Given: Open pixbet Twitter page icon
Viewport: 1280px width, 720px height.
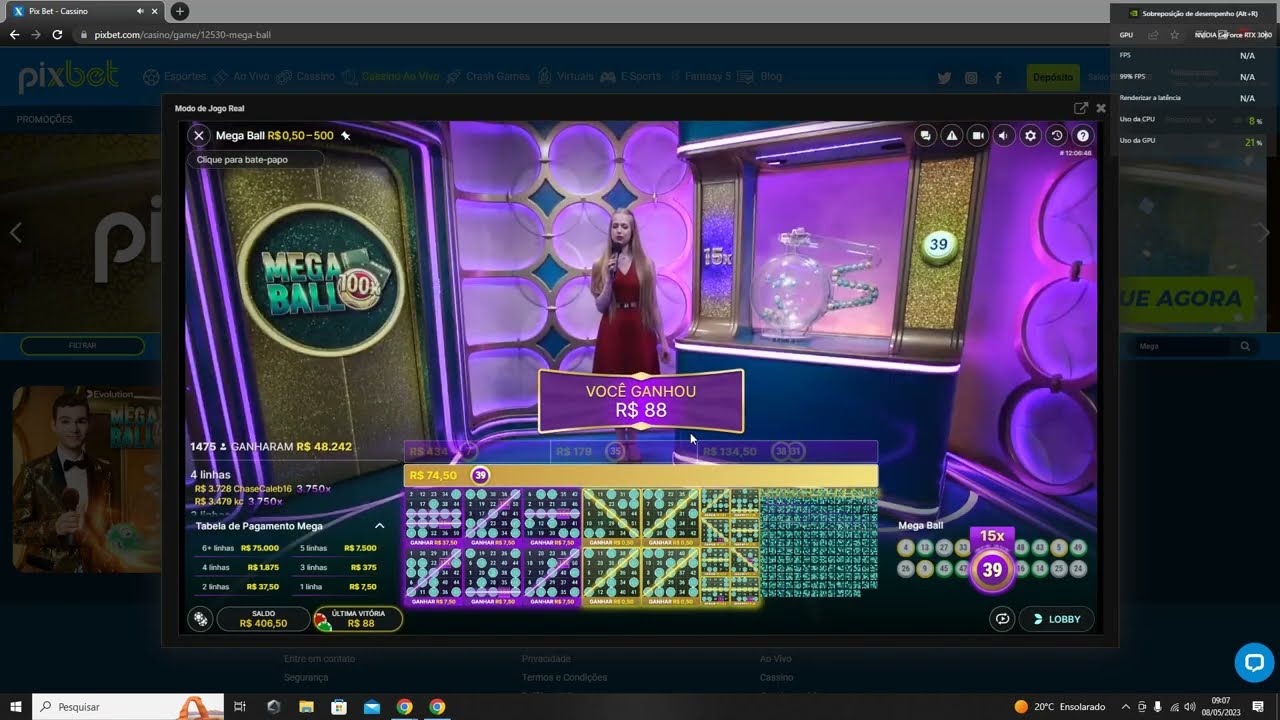Looking at the screenshot, I should tap(944, 77).
